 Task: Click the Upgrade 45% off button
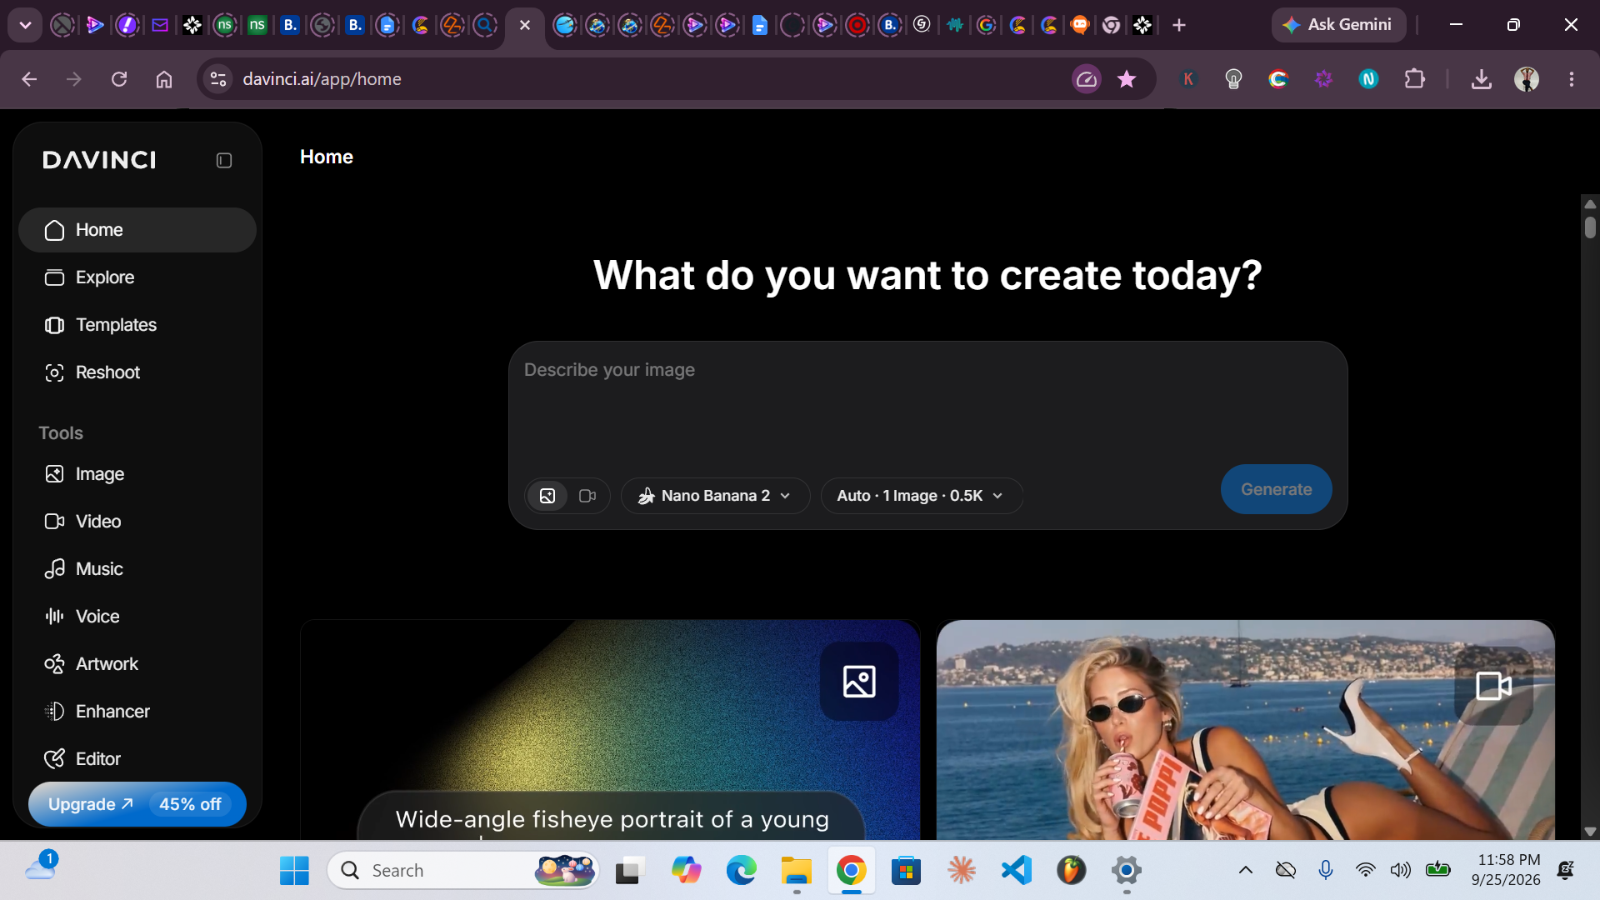tap(137, 804)
